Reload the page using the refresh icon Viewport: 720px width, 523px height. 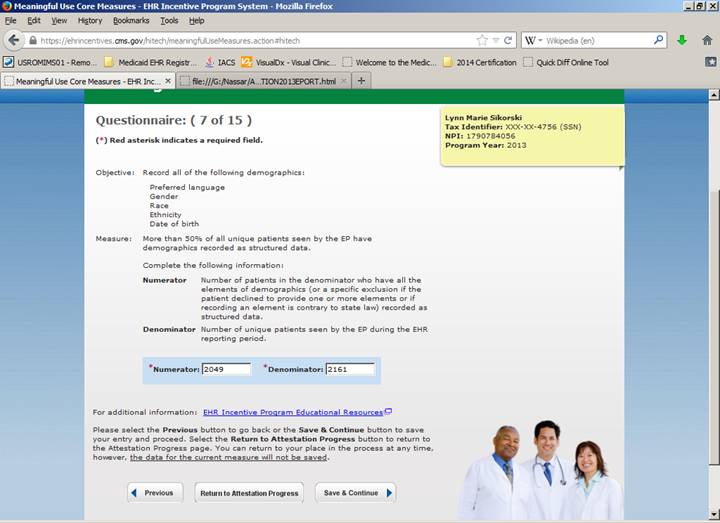pyautogui.click(x=509, y=41)
